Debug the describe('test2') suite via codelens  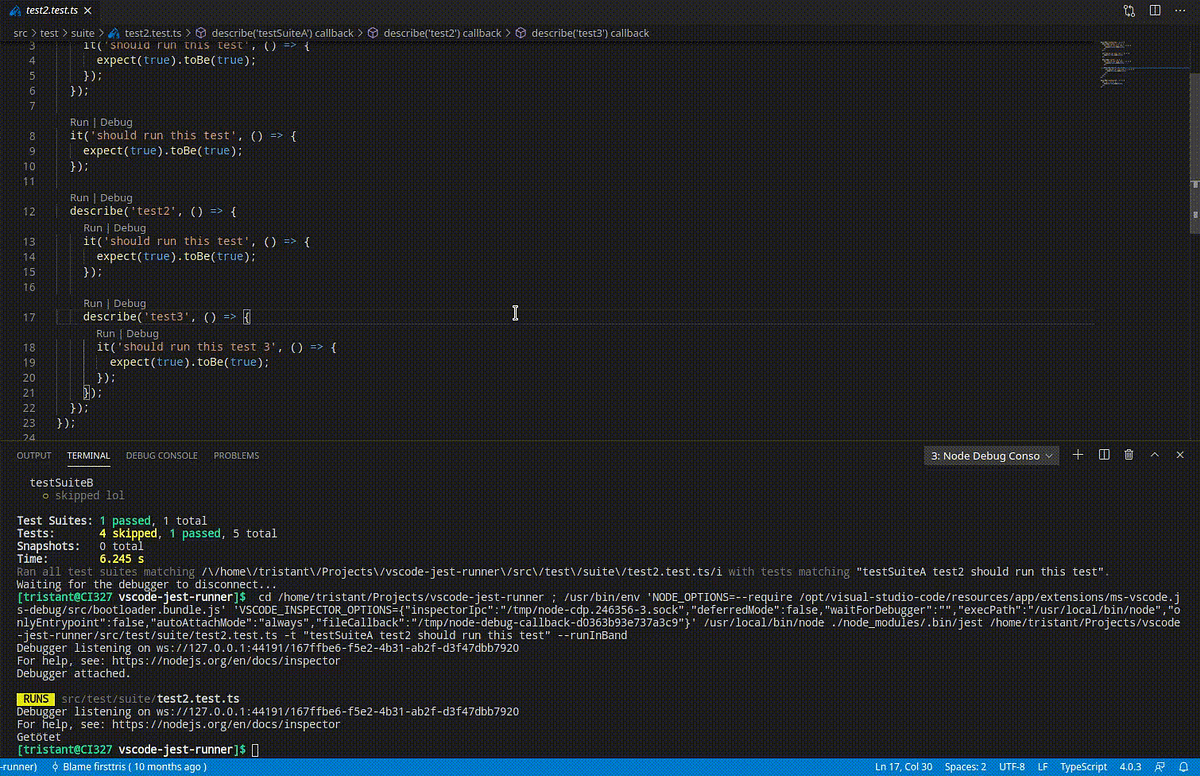(116, 198)
